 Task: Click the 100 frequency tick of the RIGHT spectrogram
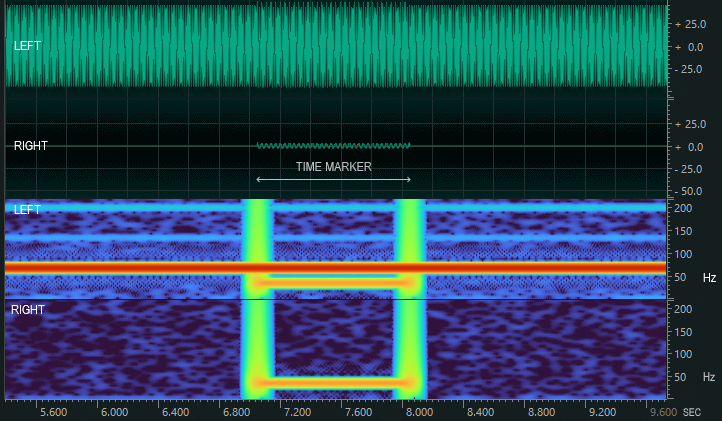coord(684,354)
